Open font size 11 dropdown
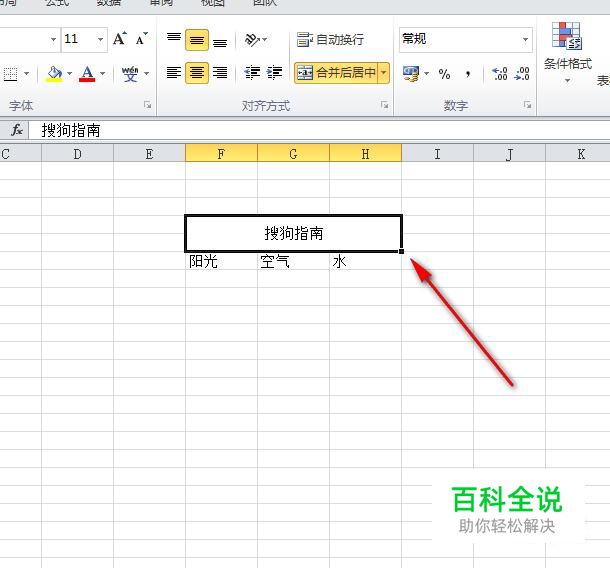610x568 pixels. point(100,39)
